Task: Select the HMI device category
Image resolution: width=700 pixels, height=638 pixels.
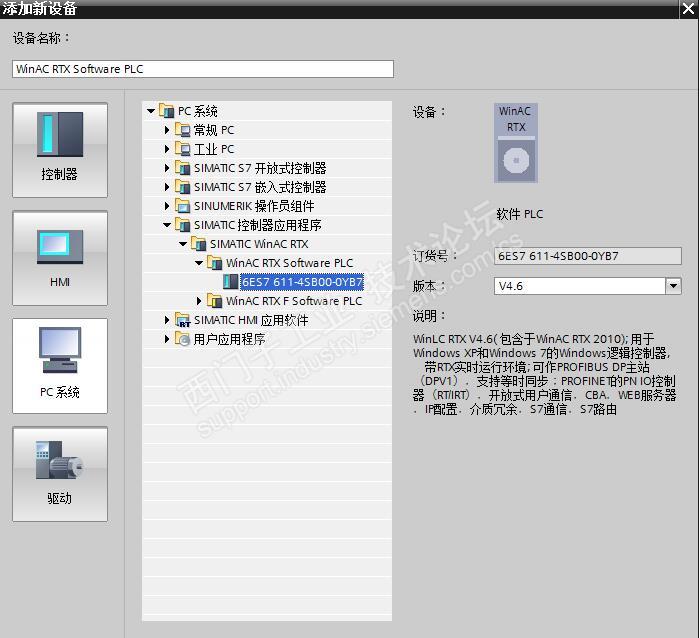Action: click(60, 258)
